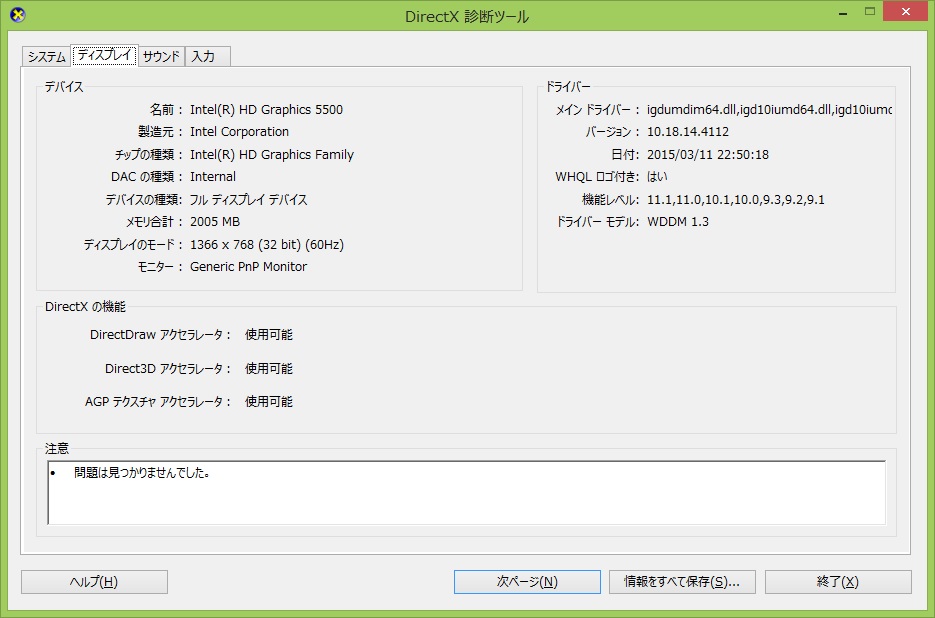This screenshot has height=618, width=935.
Task: Click the DirectX の機能 group heading
Action: 85,307
